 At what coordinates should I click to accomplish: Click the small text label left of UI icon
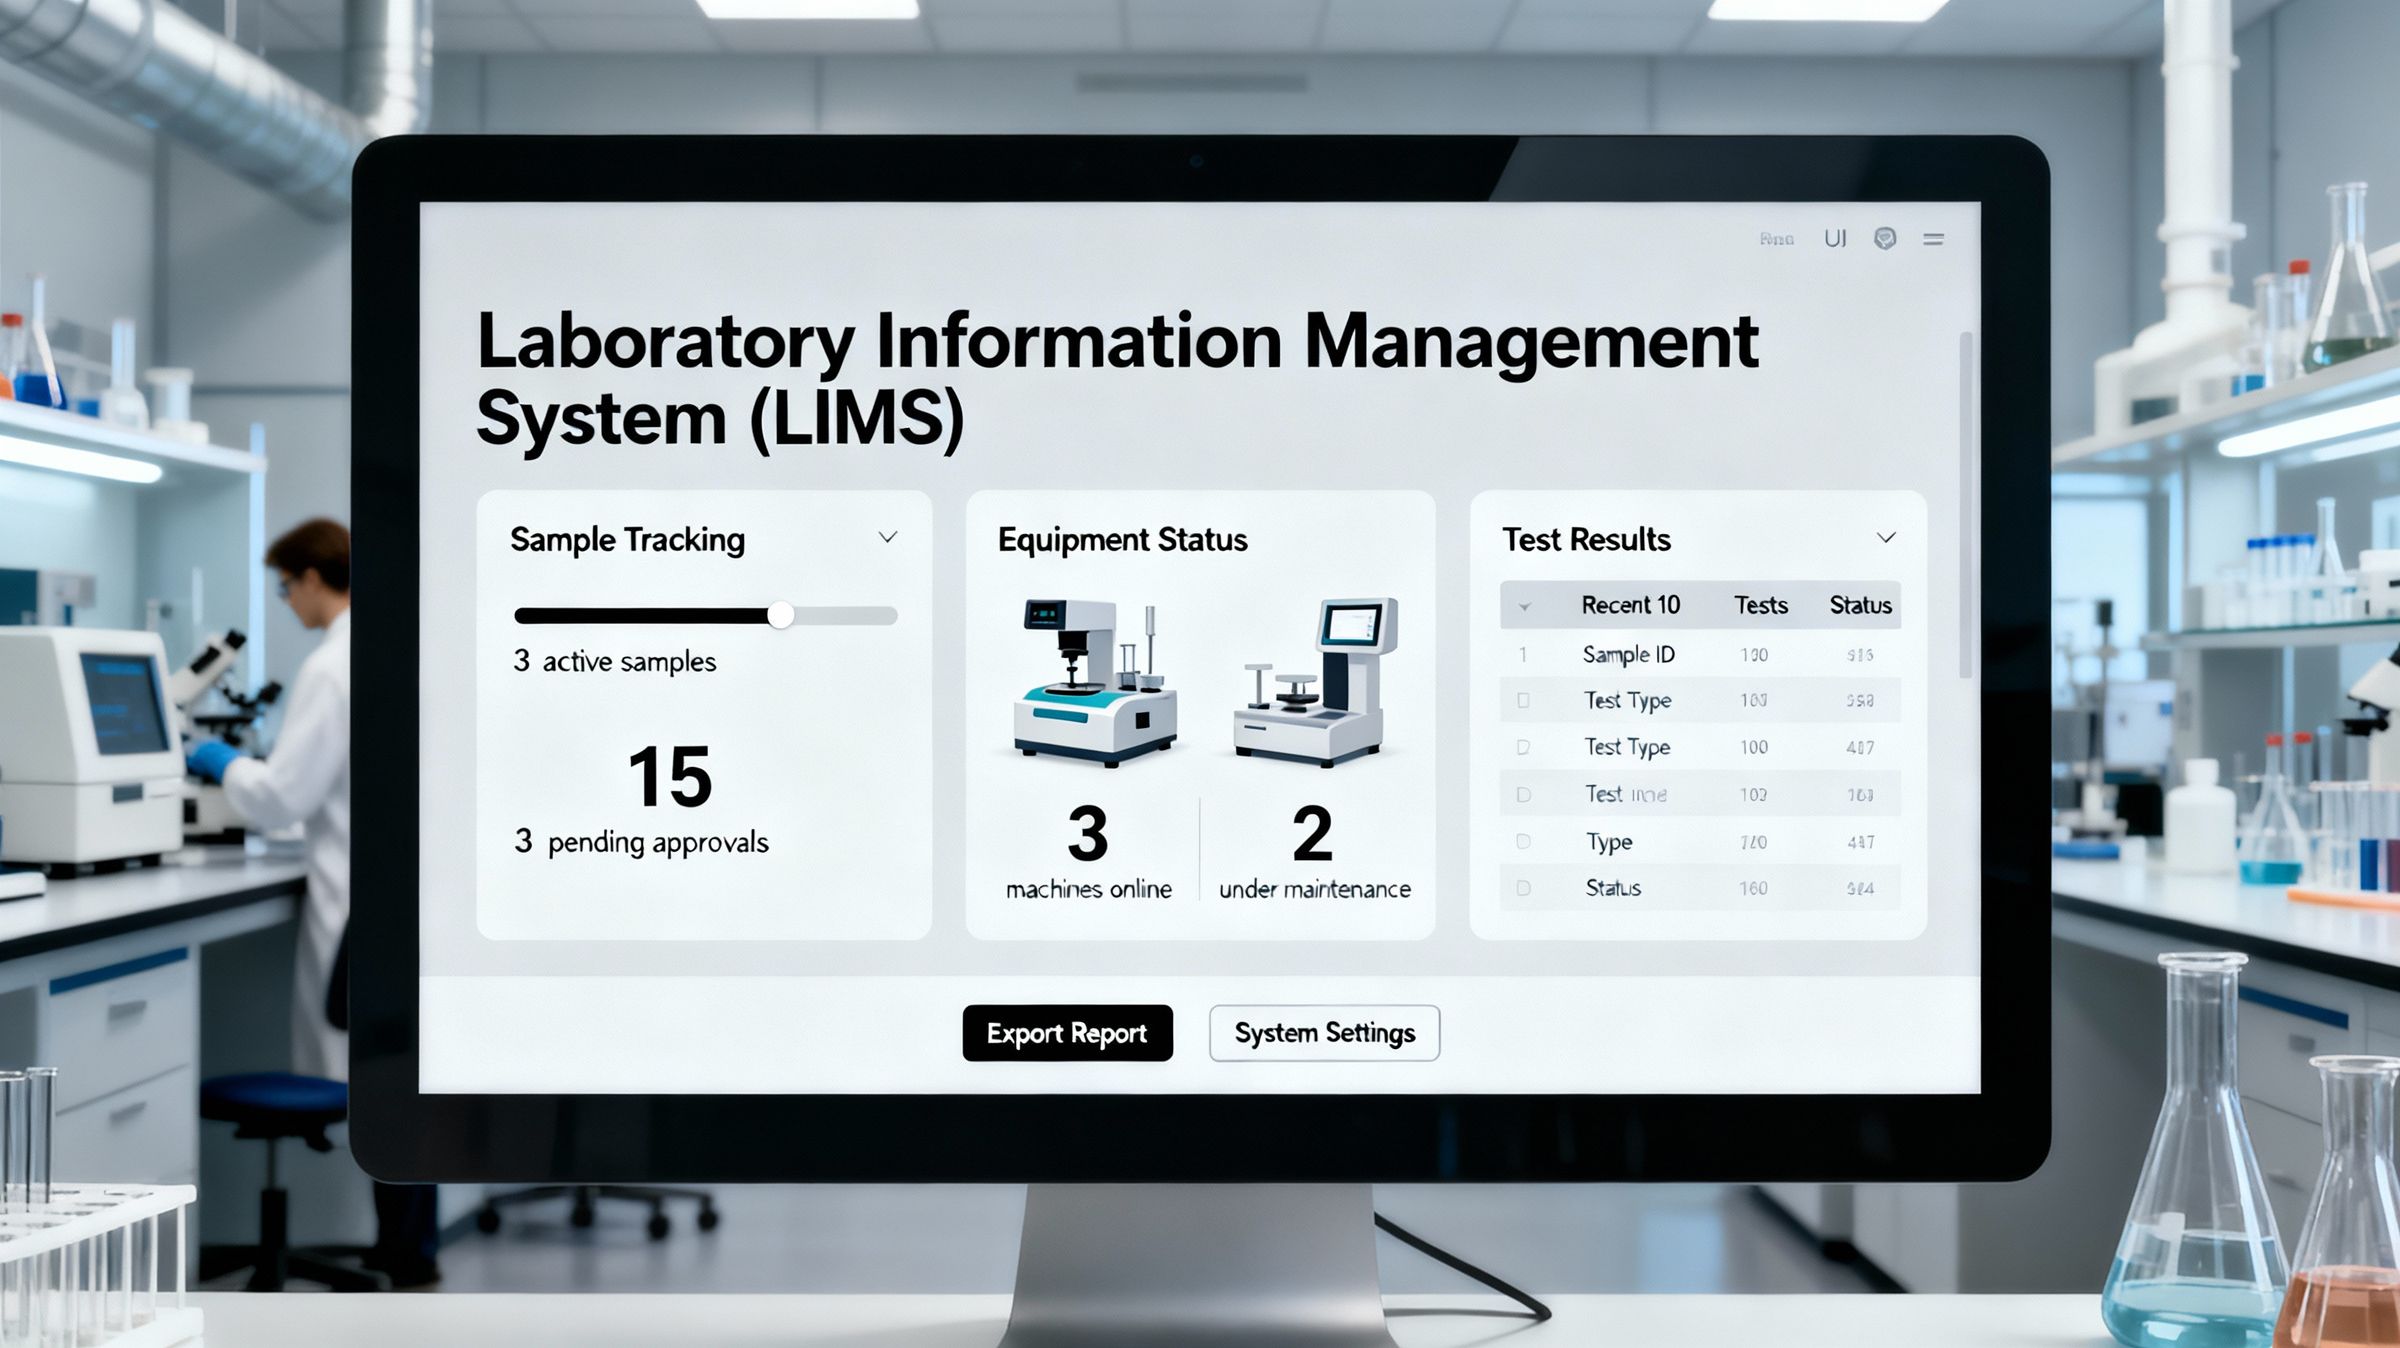click(1776, 239)
